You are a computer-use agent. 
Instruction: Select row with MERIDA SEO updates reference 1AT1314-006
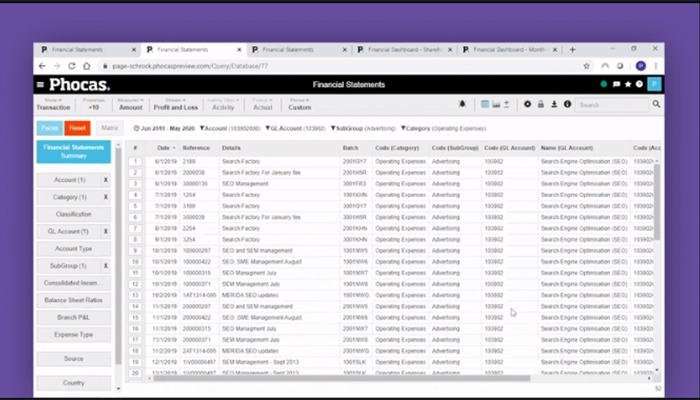coord(393,295)
